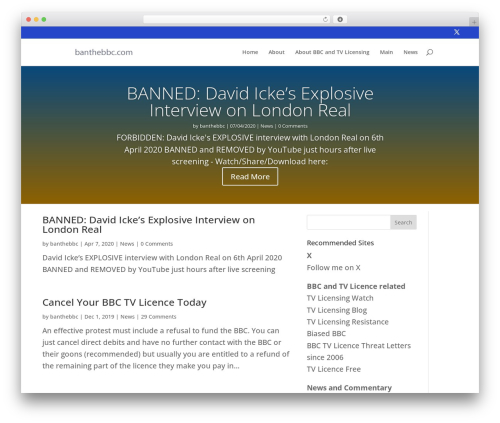The width and height of the screenshot is (500, 423).
Task: Open BBC TV Licence Threat Letters since 2006
Action: pyautogui.click(x=359, y=351)
